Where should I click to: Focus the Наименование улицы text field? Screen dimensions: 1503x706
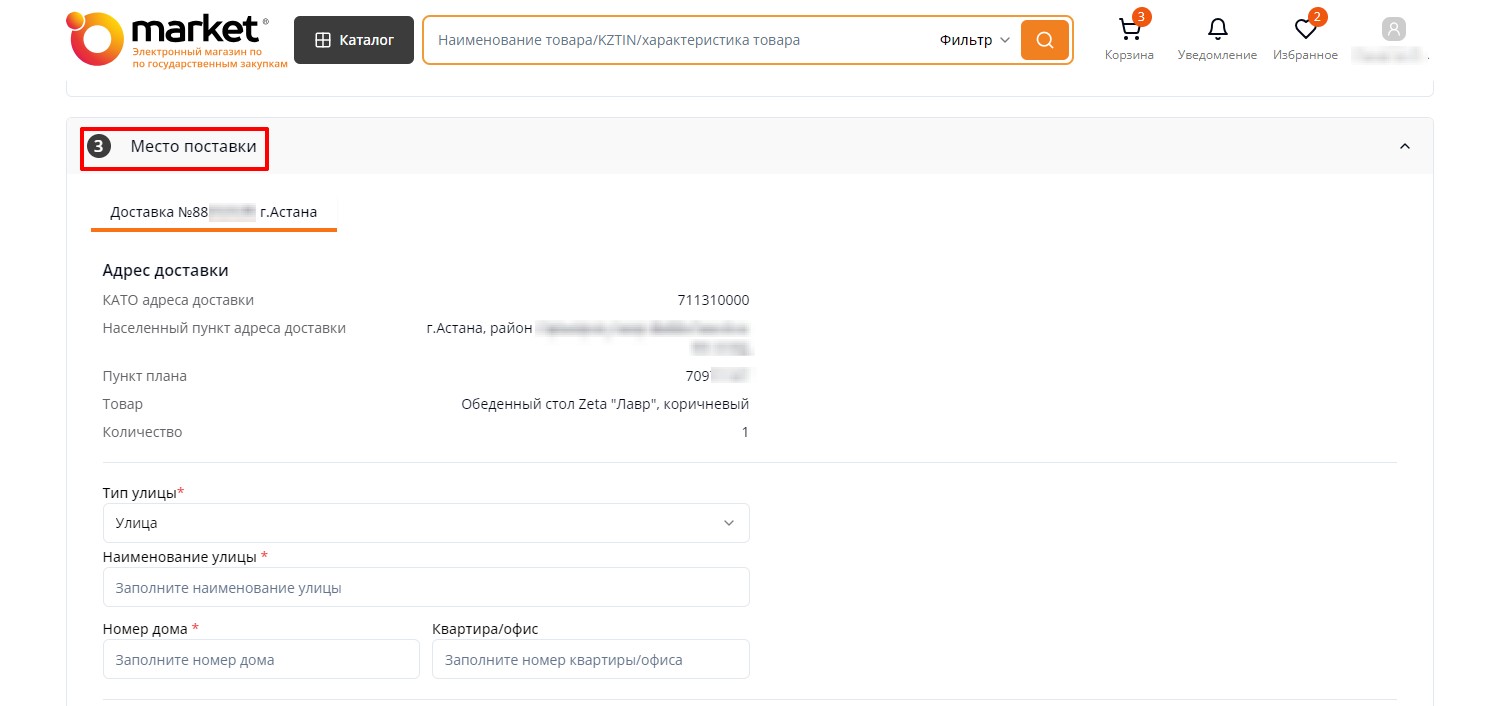click(426, 588)
